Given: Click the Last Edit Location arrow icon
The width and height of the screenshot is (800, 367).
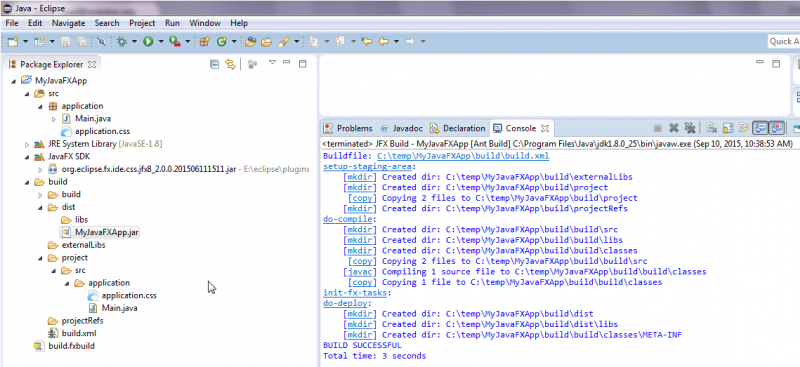Looking at the screenshot, I should 366,42.
